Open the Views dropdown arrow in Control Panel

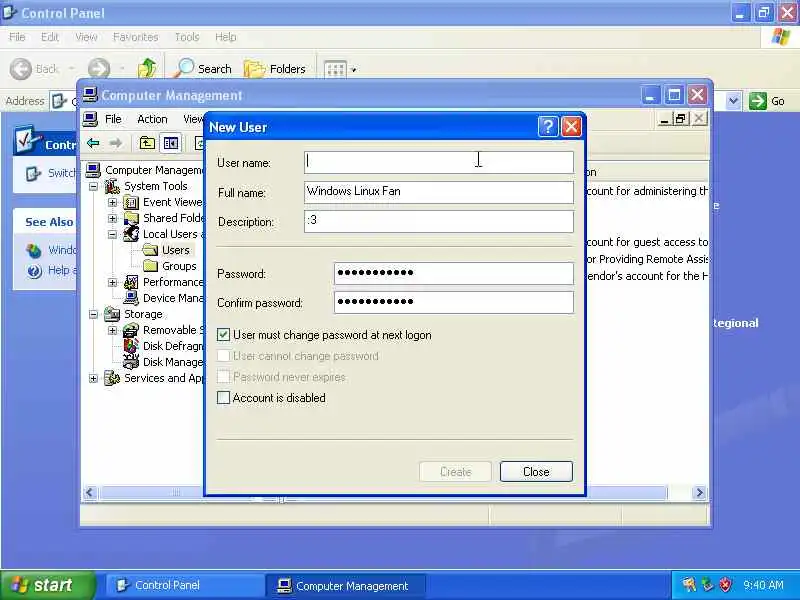[353, 69]
